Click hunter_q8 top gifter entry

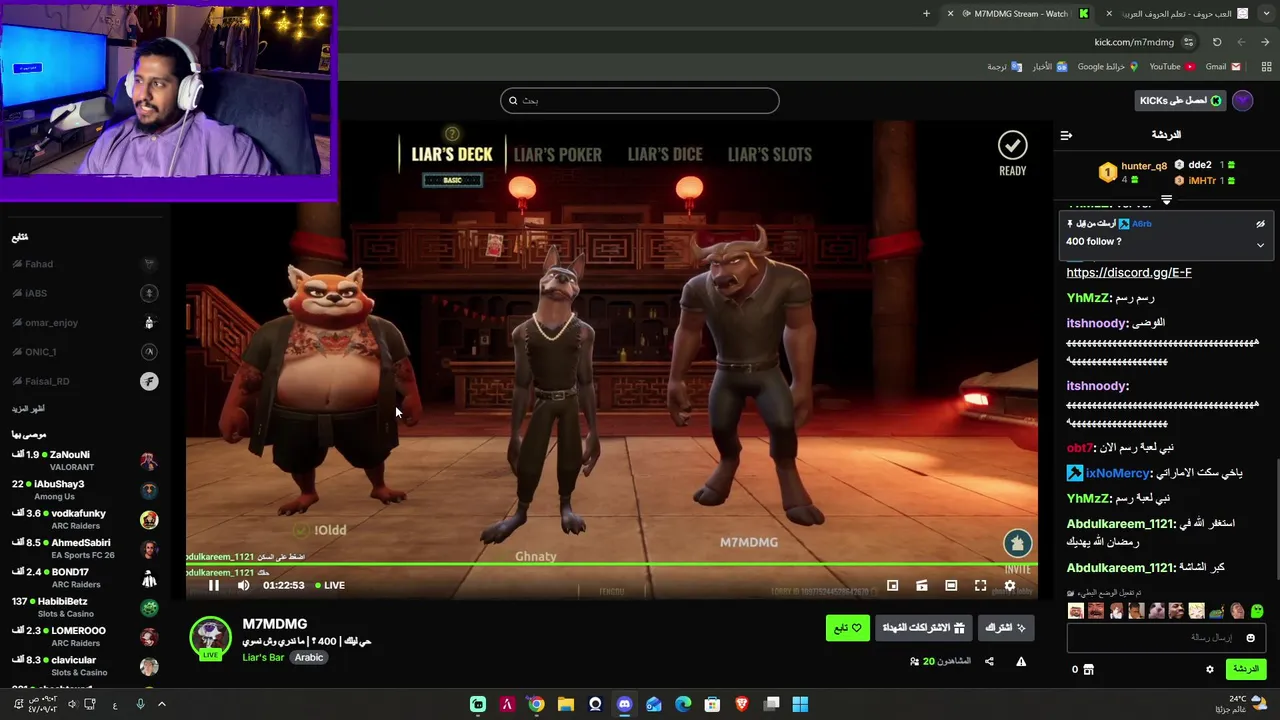coord(1133,172)
